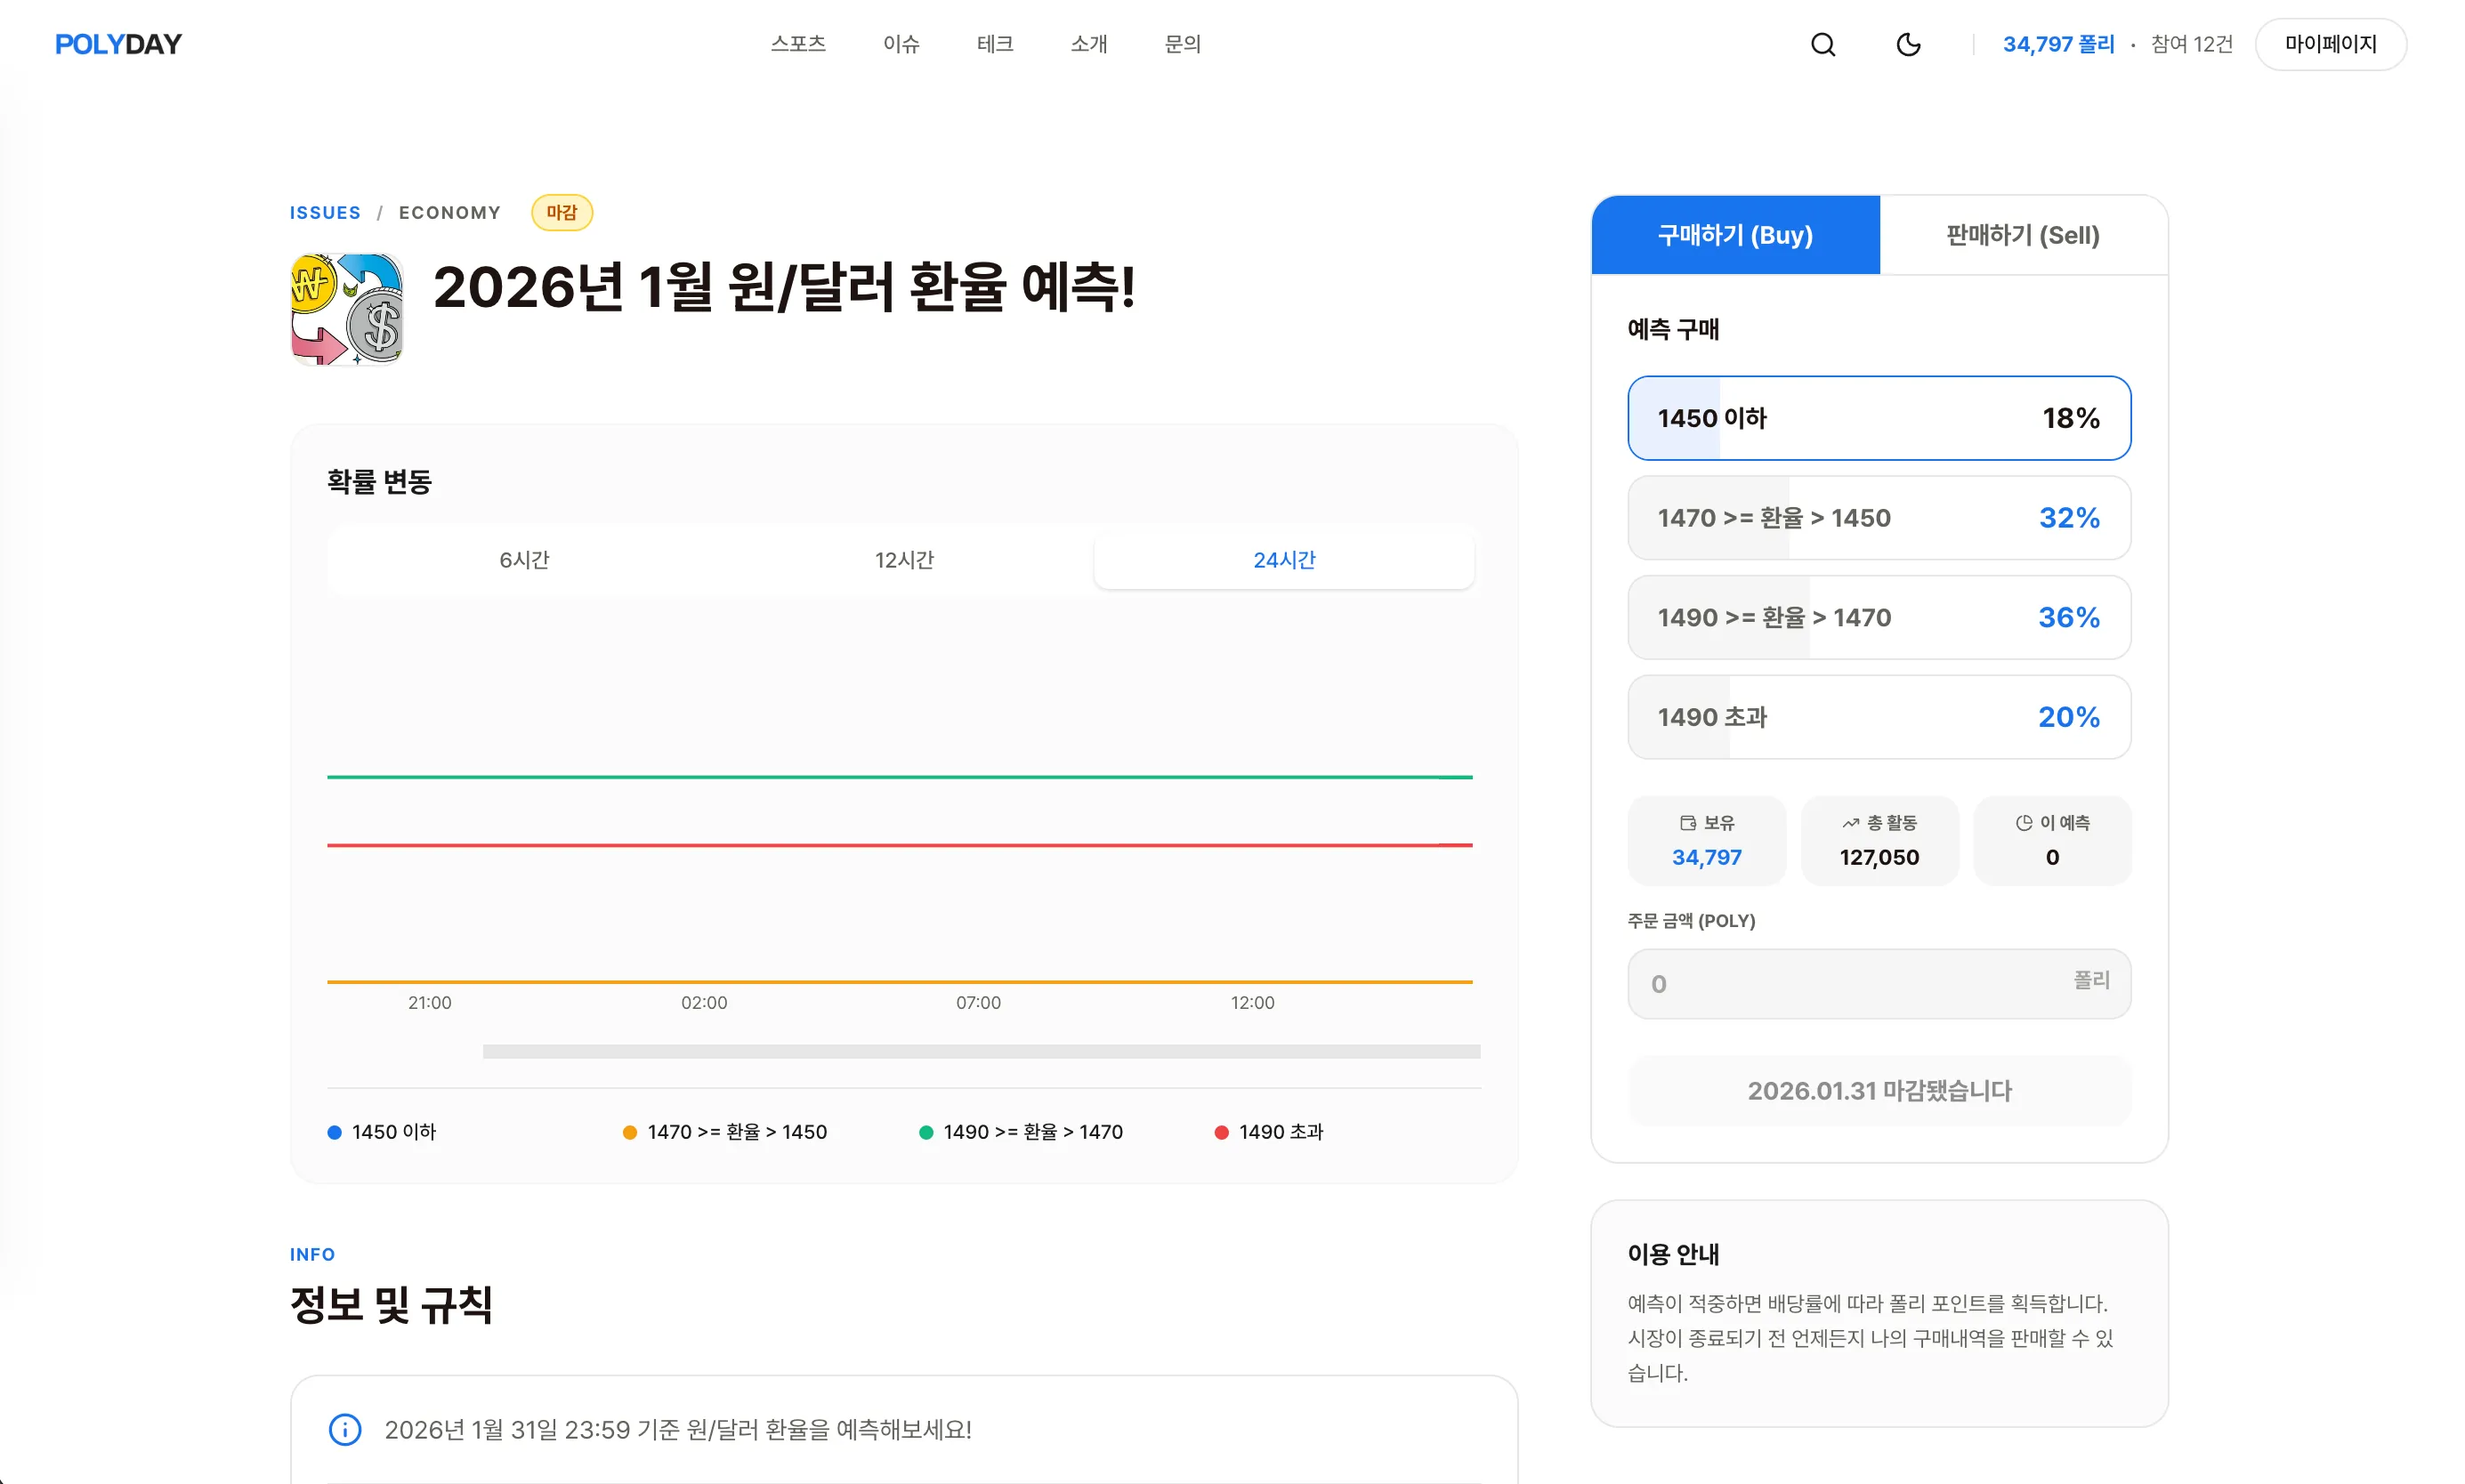The width and height of the screenshot is (2465, 1484).
Task: Select 1470 >= 환율 > 1450 32% option
Action: click(x=1879, y=518)
